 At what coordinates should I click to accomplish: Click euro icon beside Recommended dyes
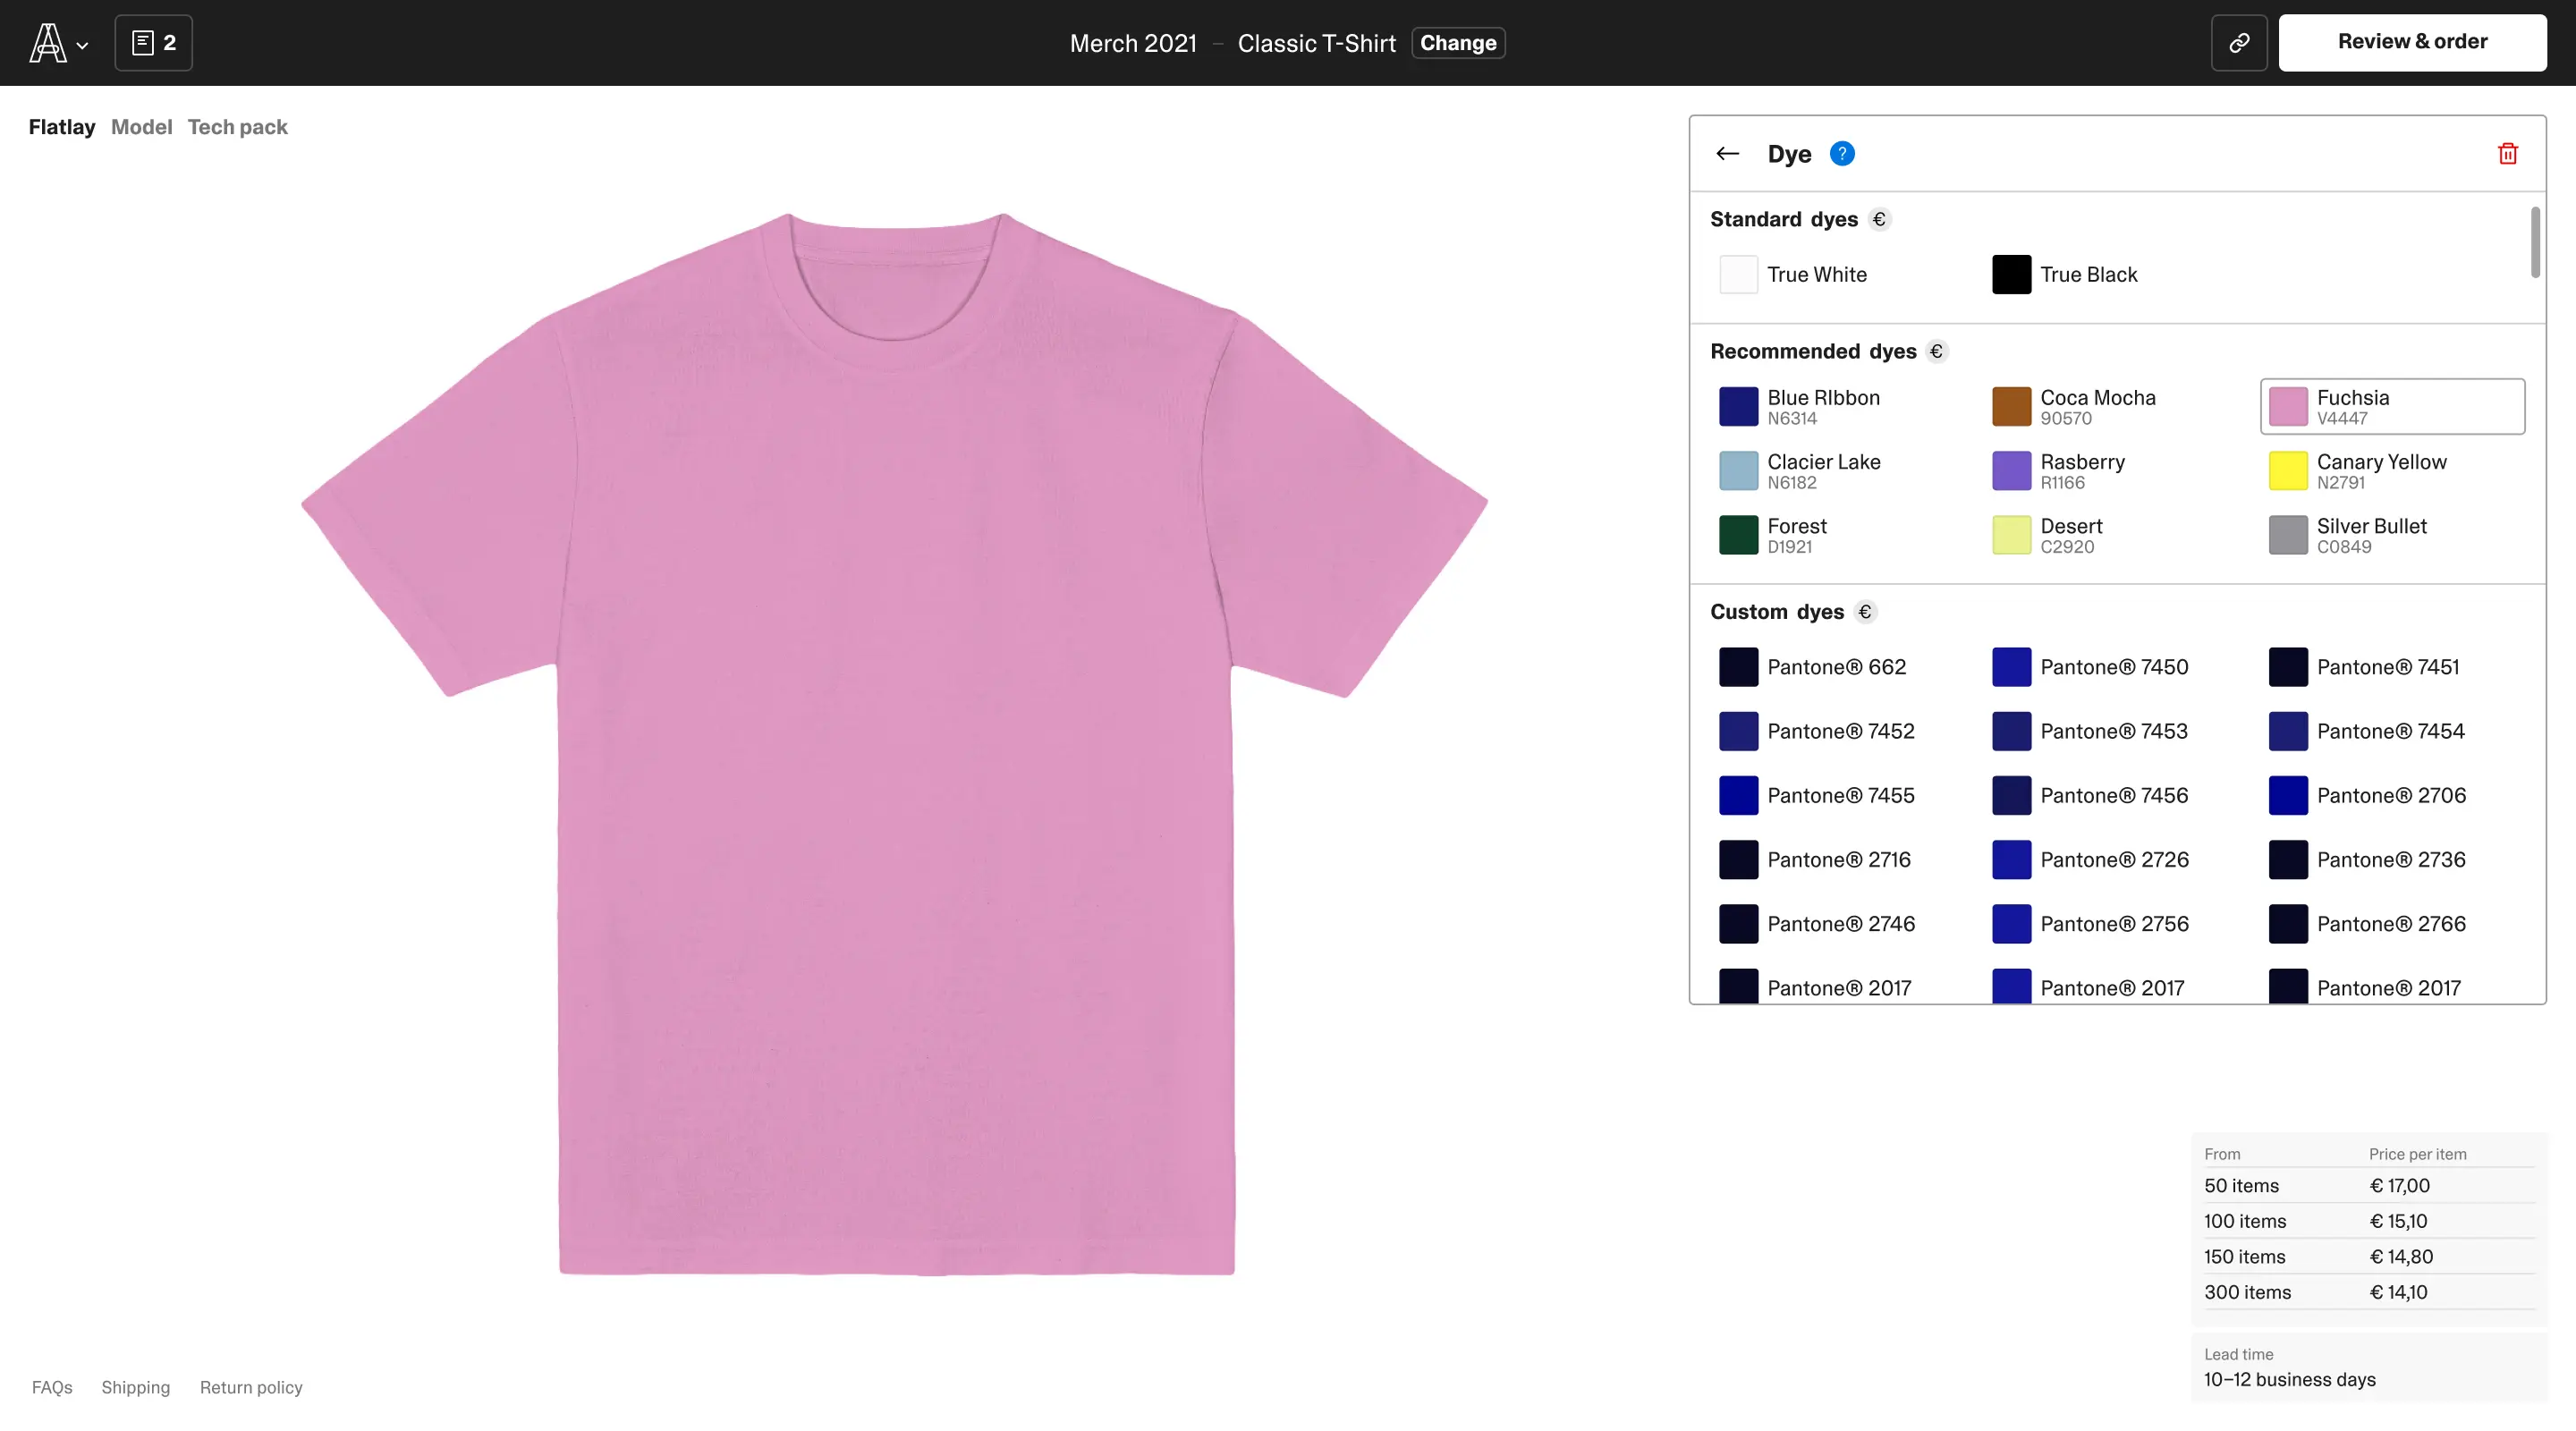[x=1936, y=352]
